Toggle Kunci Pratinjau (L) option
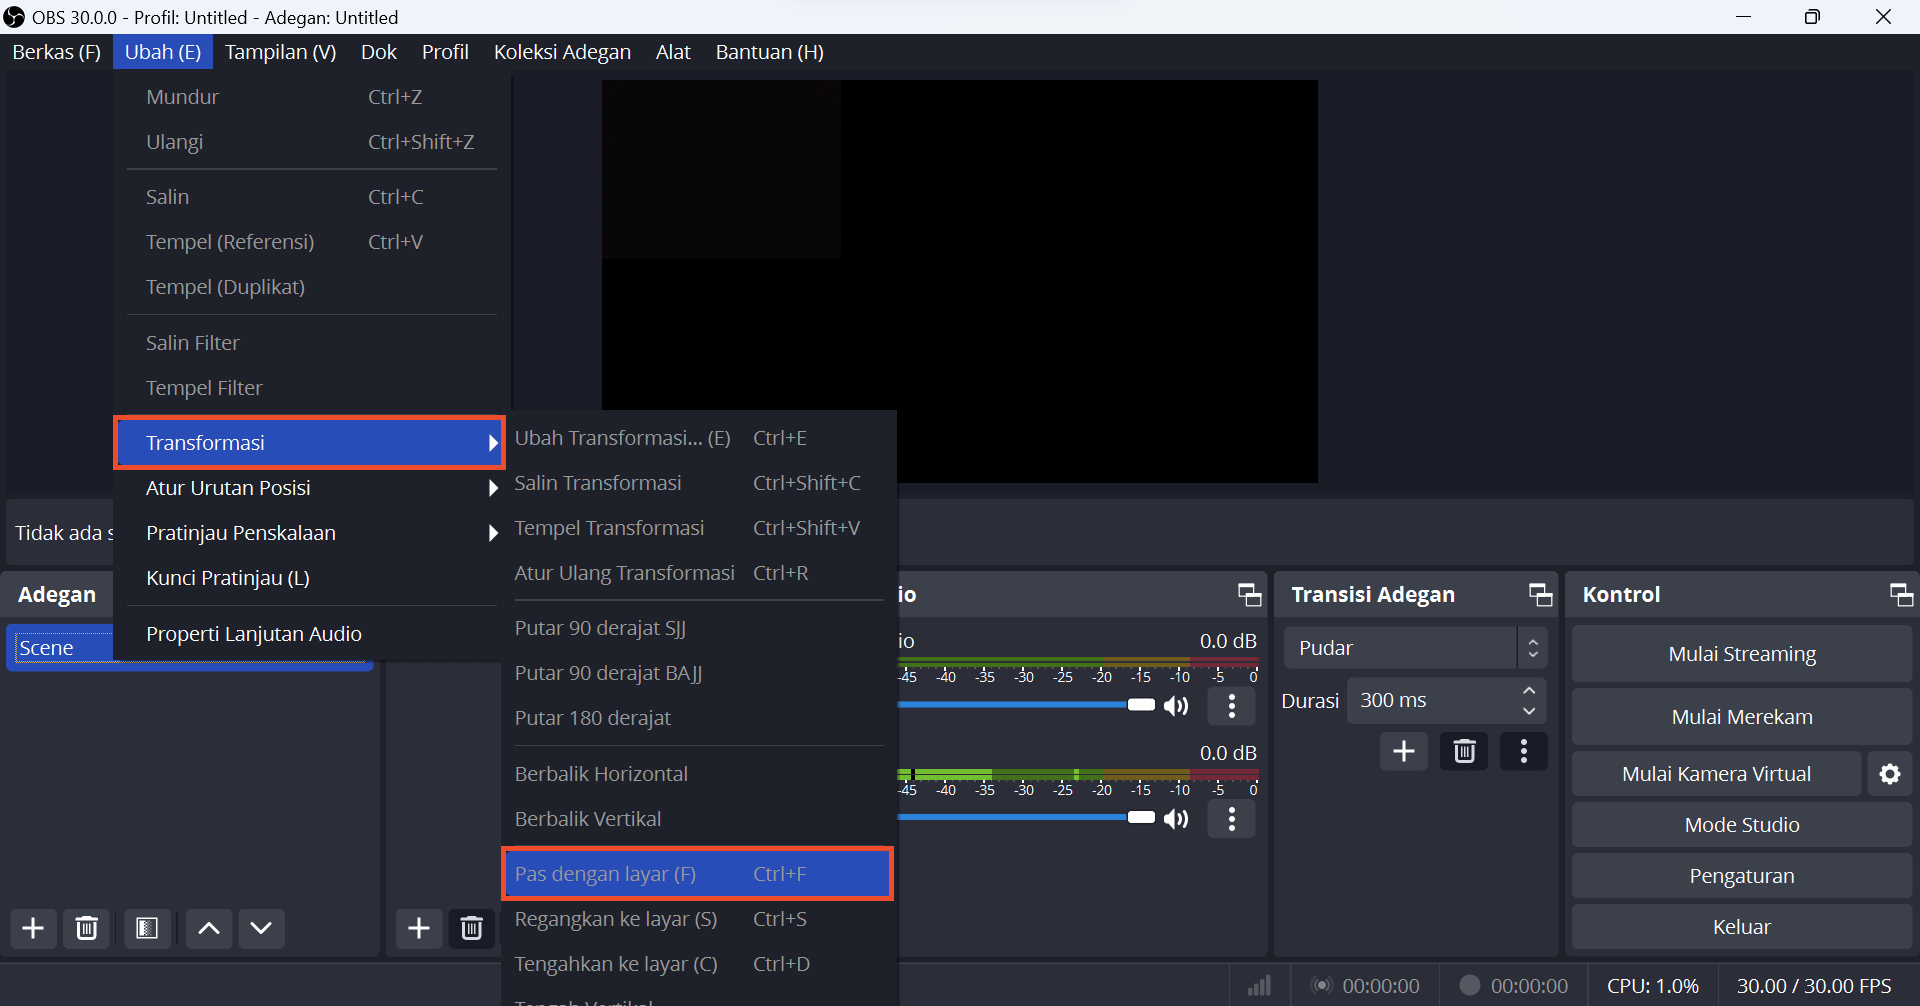The height and width of the screenshot is (1006, 1920). (x=228, y=578)
